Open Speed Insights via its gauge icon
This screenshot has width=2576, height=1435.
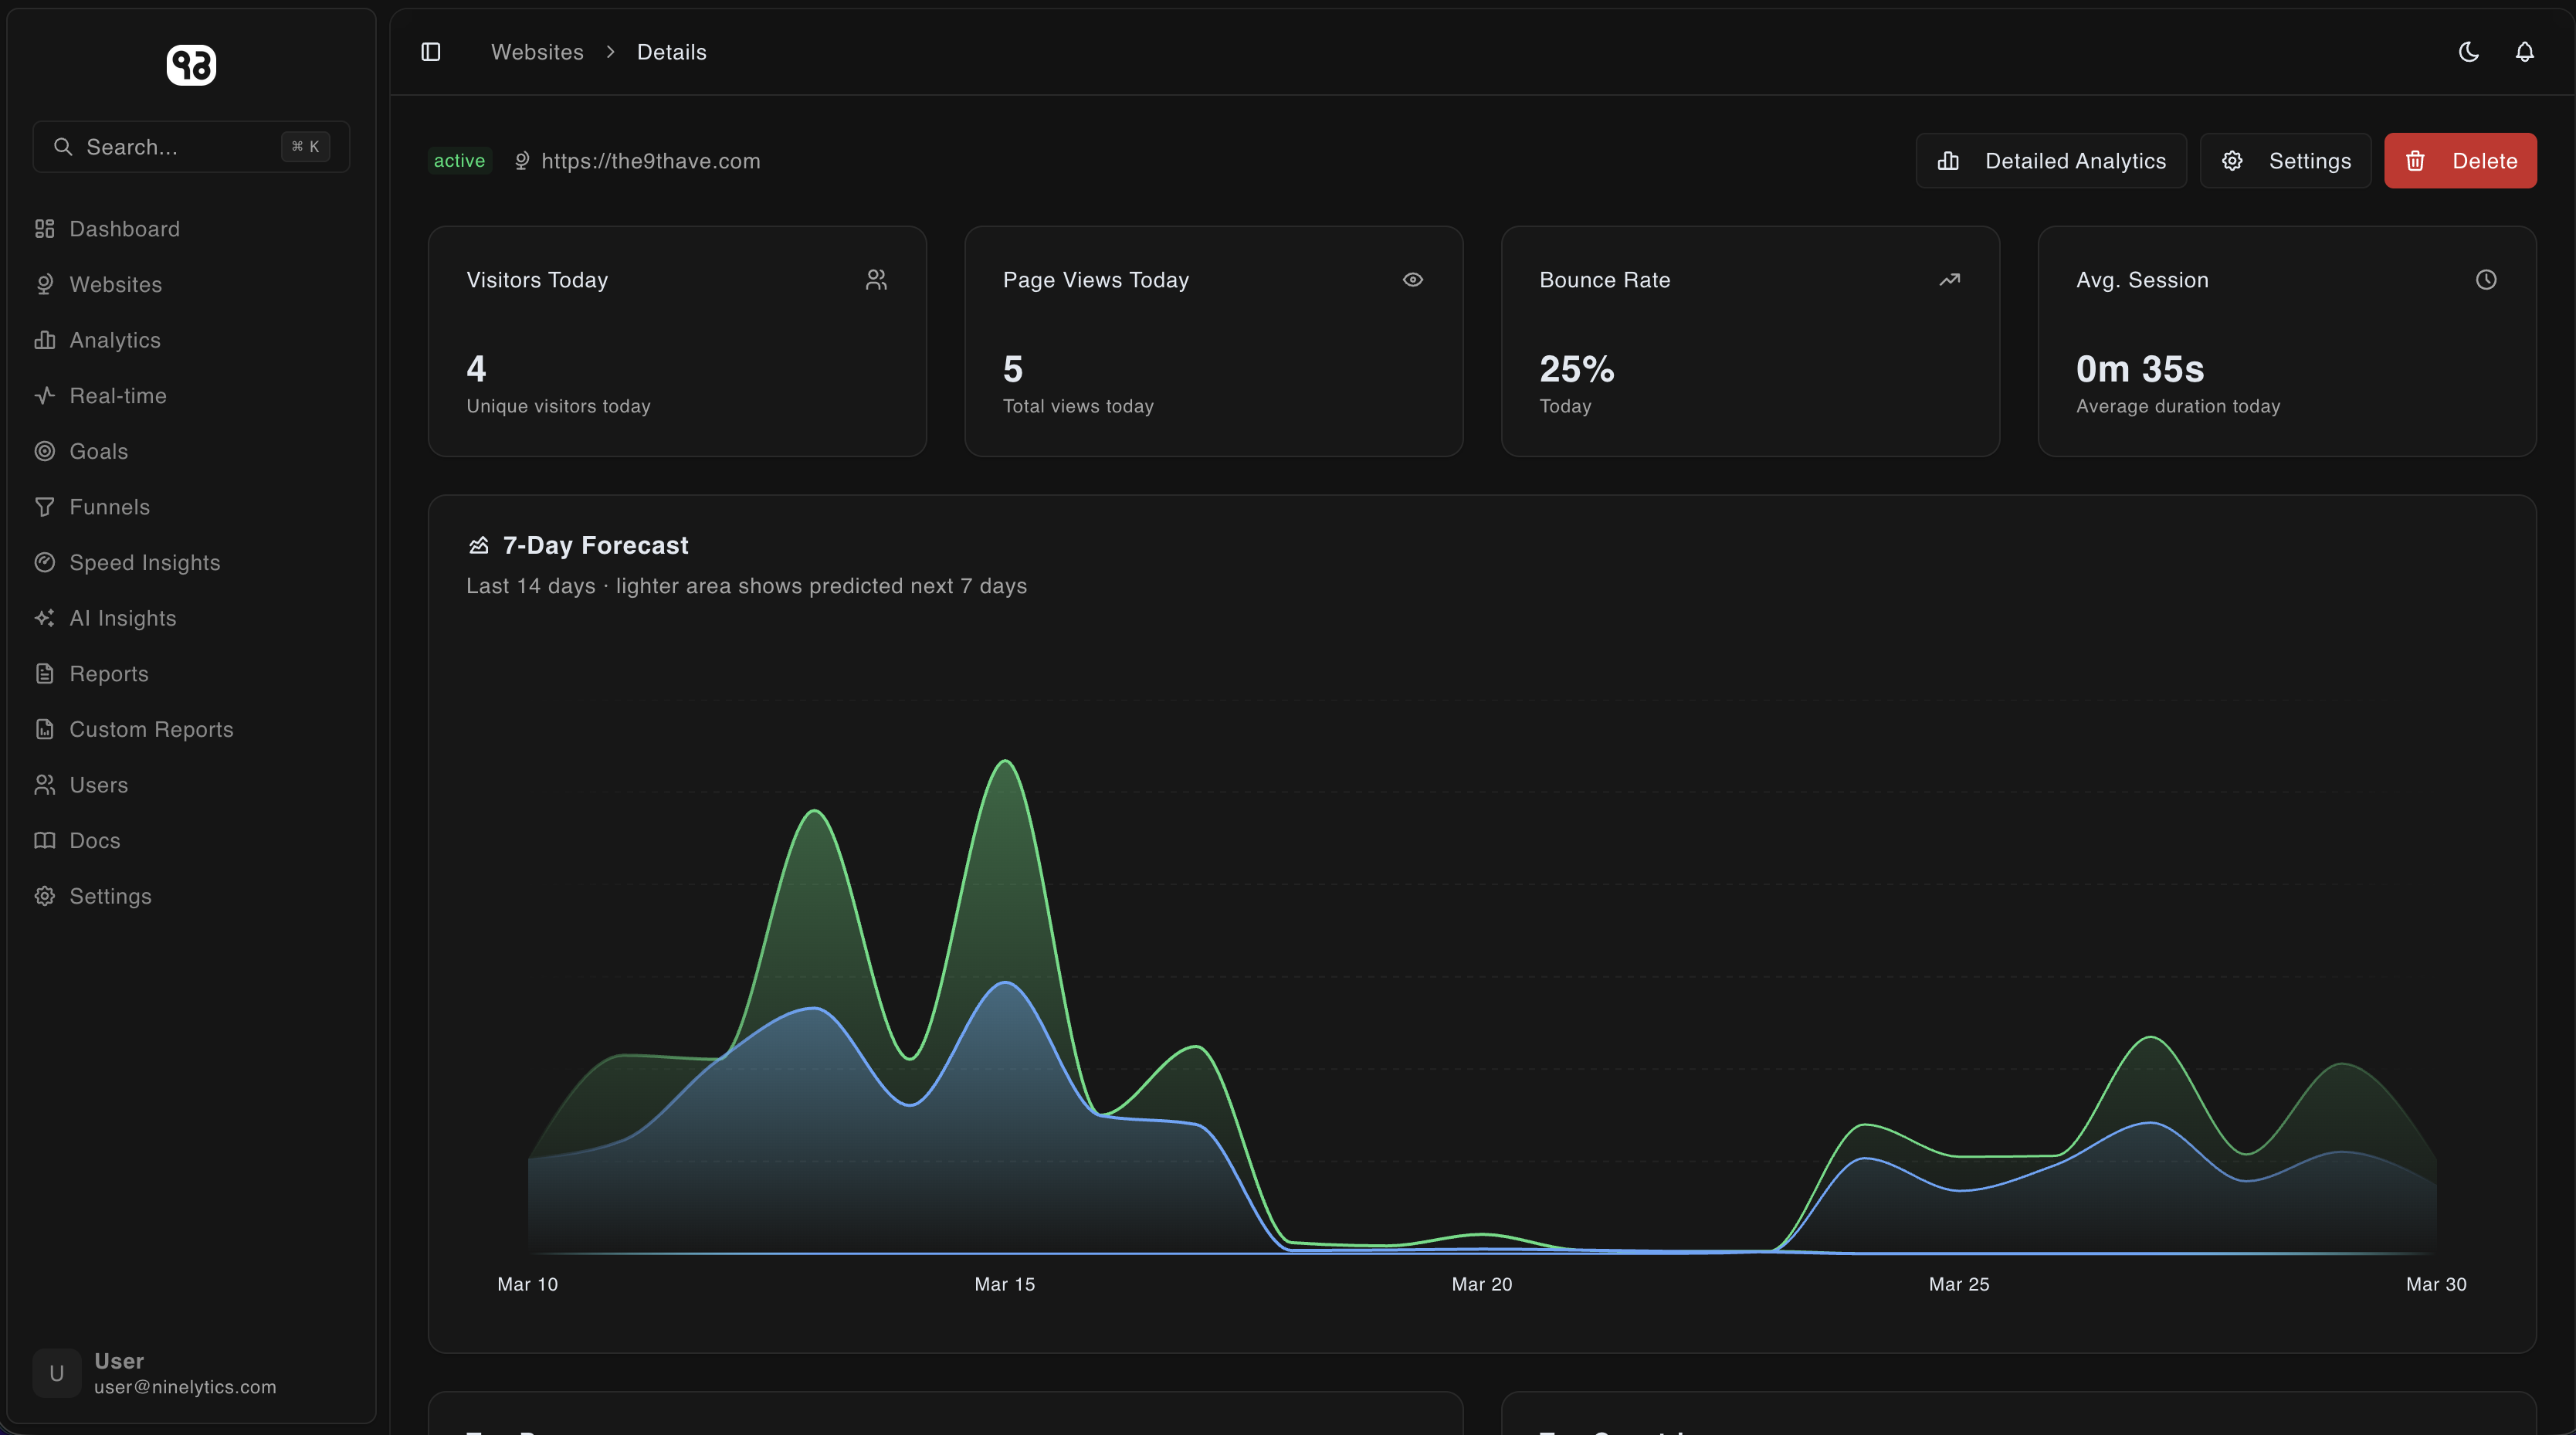(x=45, y=562)
